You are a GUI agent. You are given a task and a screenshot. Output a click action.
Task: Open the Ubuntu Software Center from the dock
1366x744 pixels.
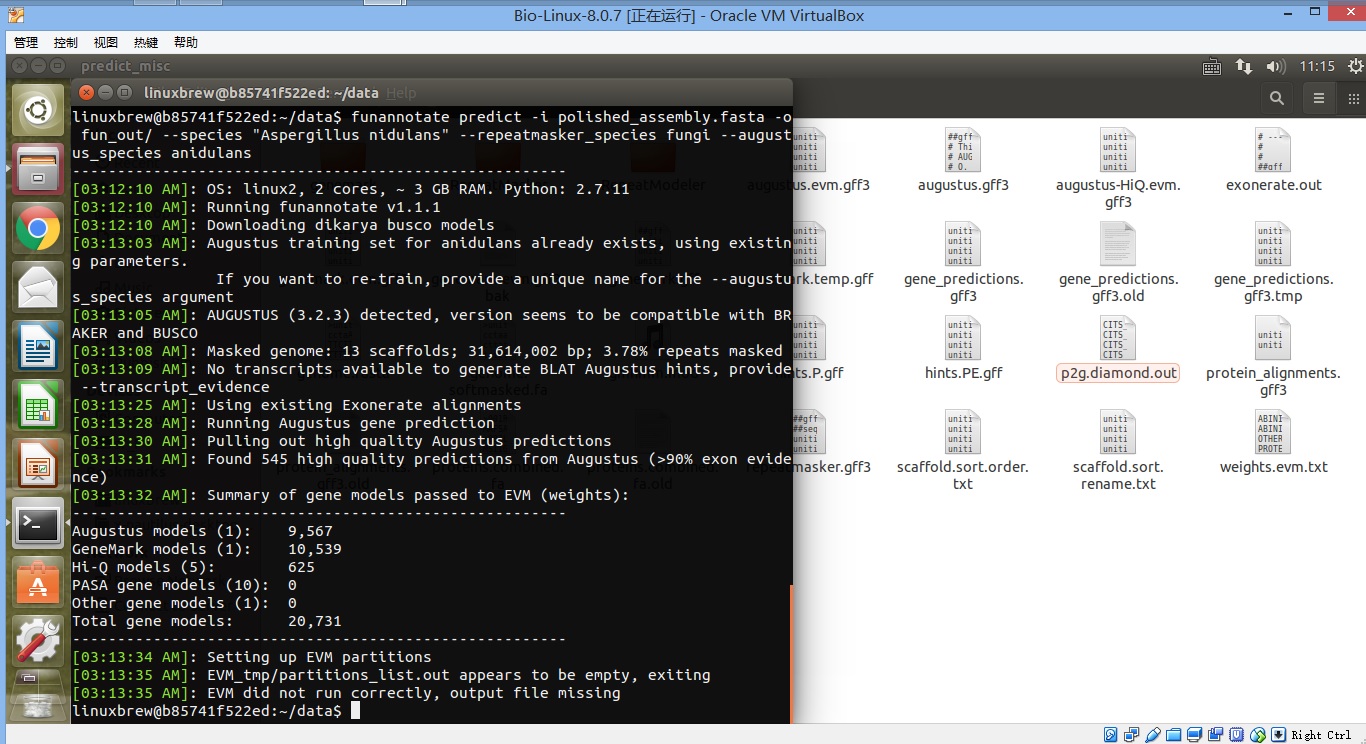[37, 582]
